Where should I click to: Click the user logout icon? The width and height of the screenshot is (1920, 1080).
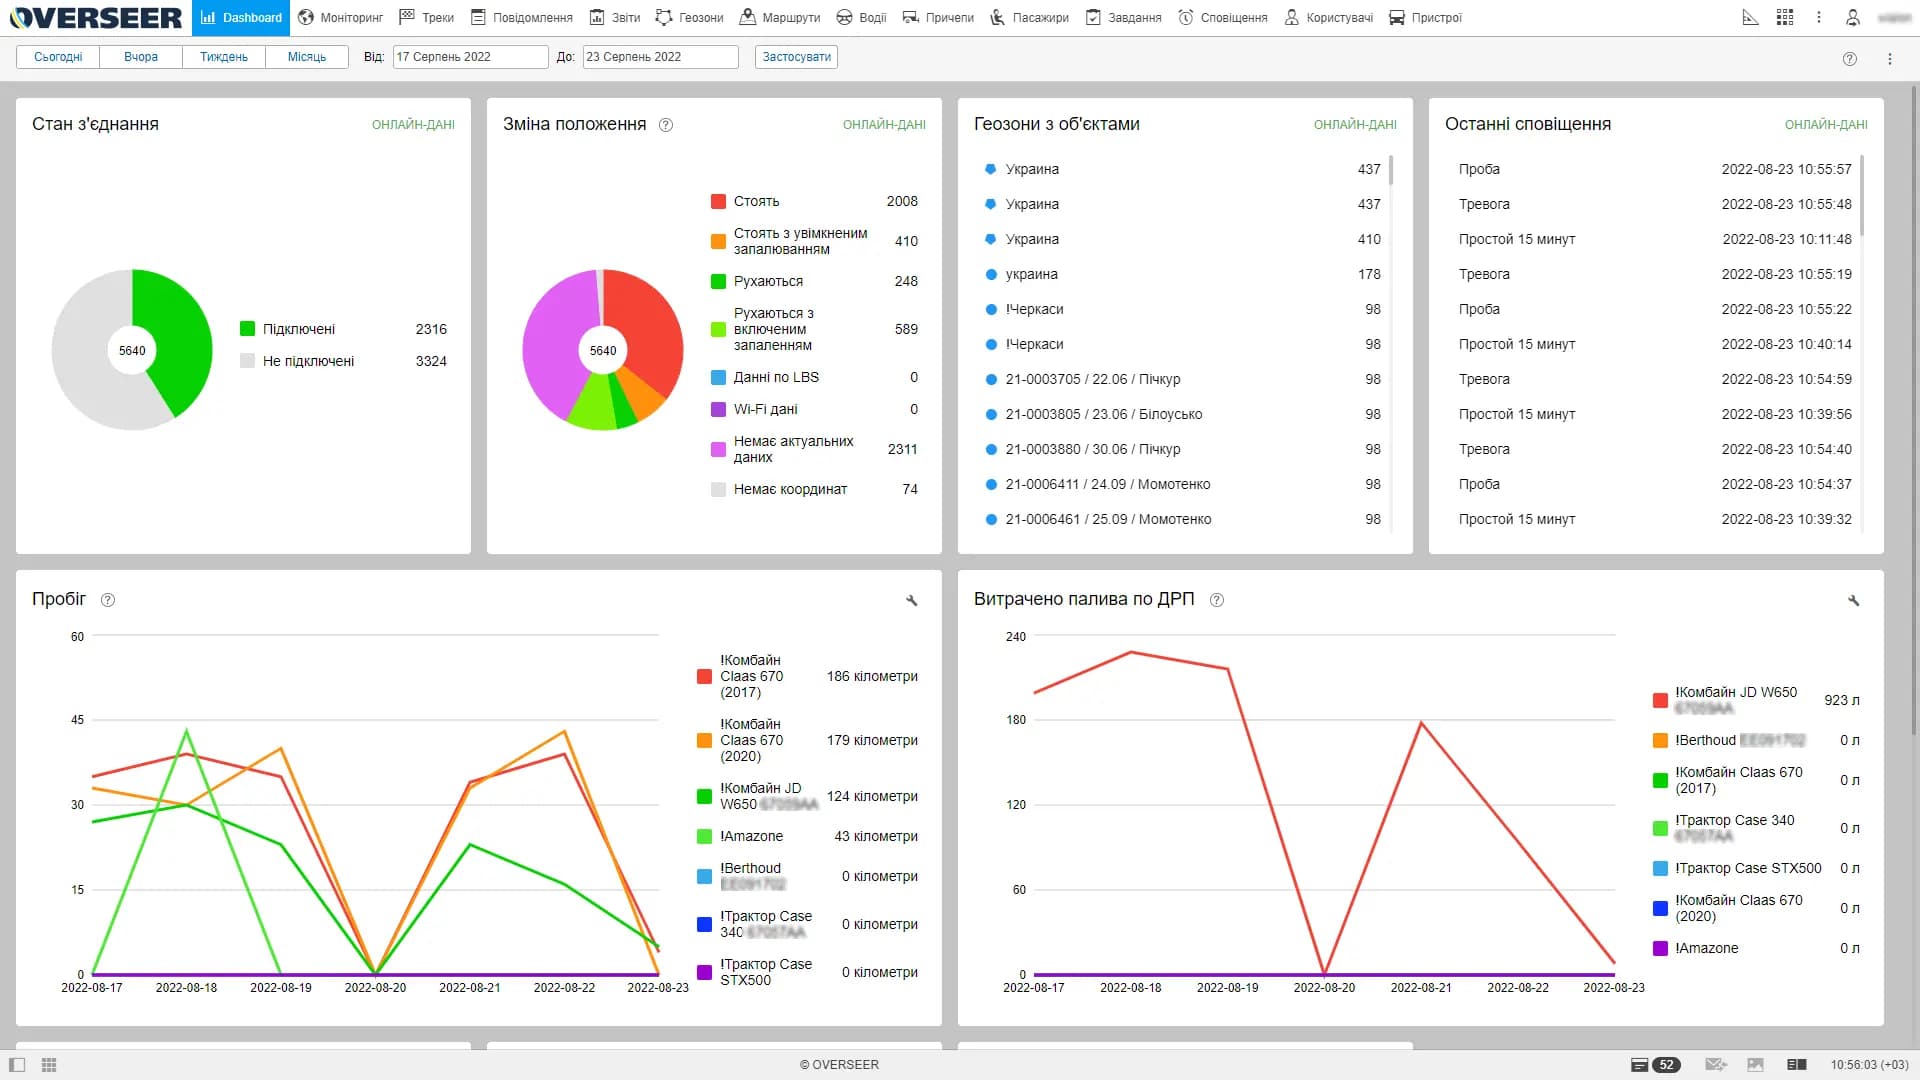click(1853, 18)
